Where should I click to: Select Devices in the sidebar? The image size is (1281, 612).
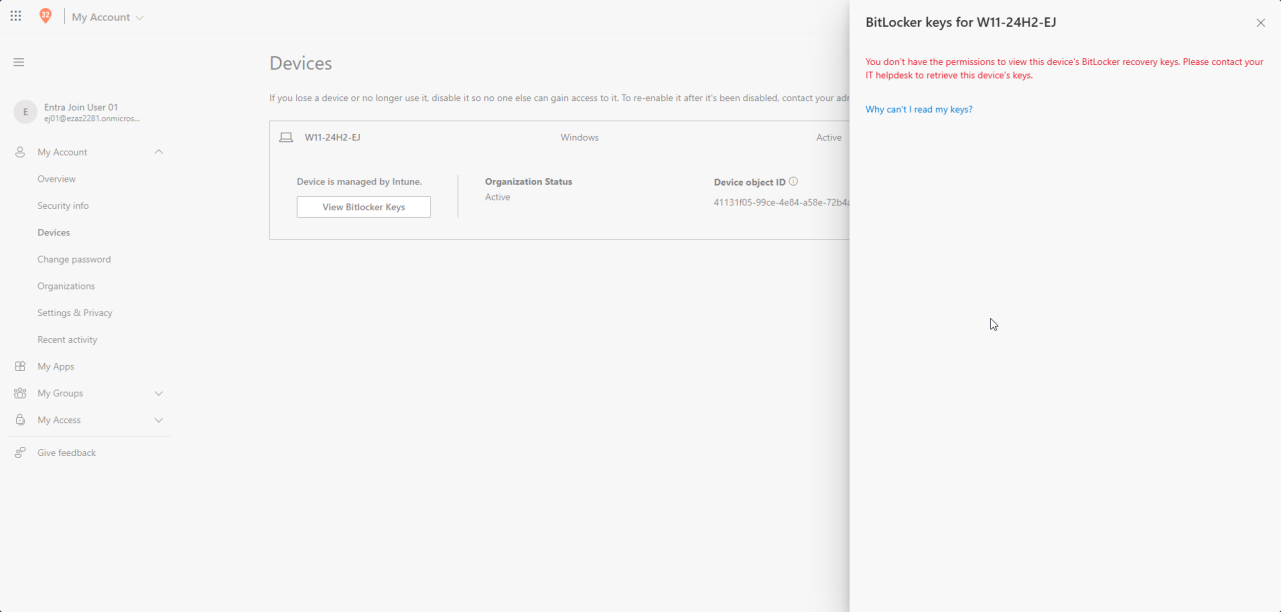pyautogui.click(x=54, y=233)
